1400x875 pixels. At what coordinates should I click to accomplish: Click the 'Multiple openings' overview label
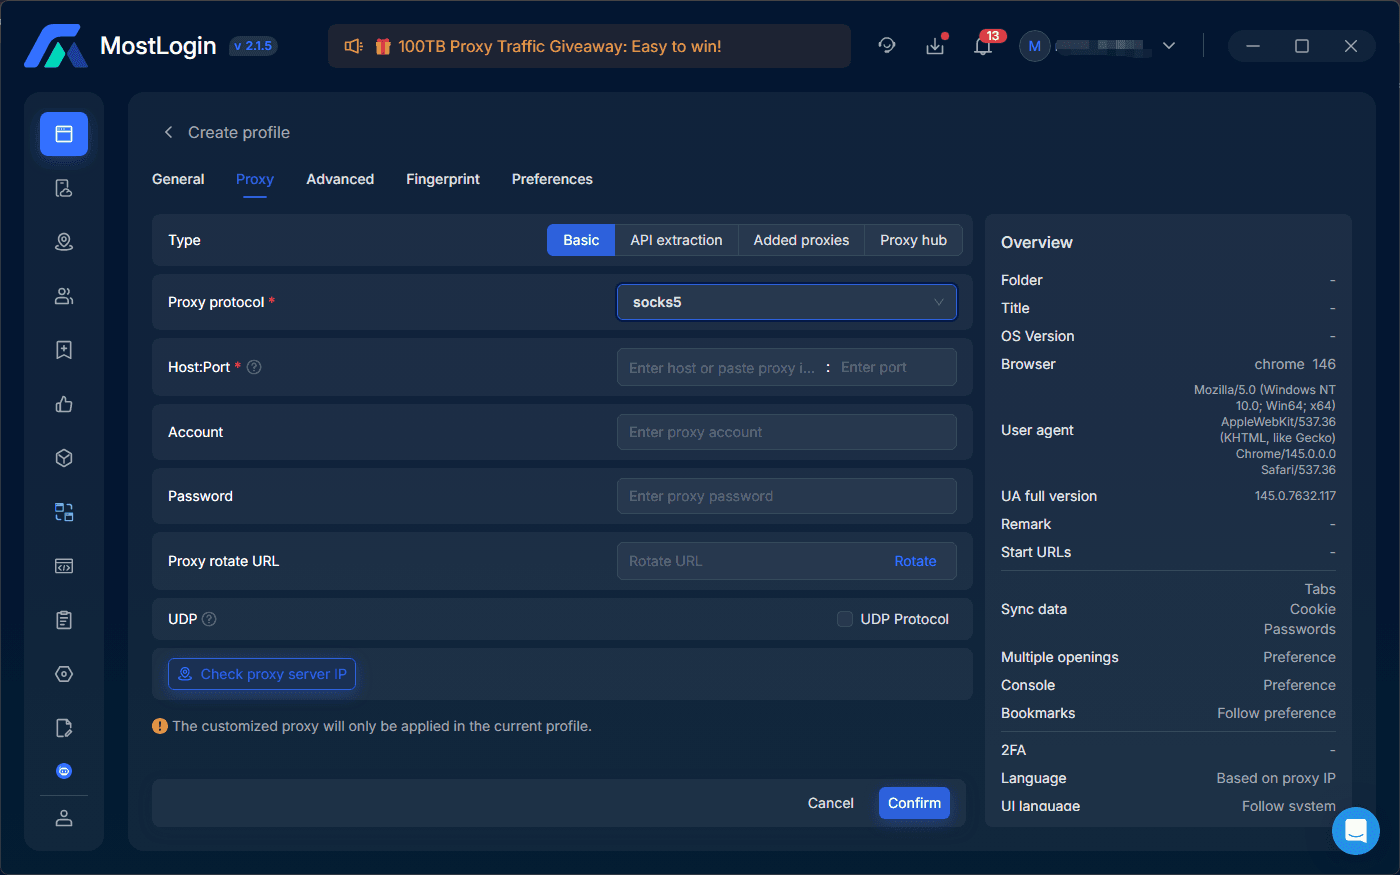point(1060,657)
